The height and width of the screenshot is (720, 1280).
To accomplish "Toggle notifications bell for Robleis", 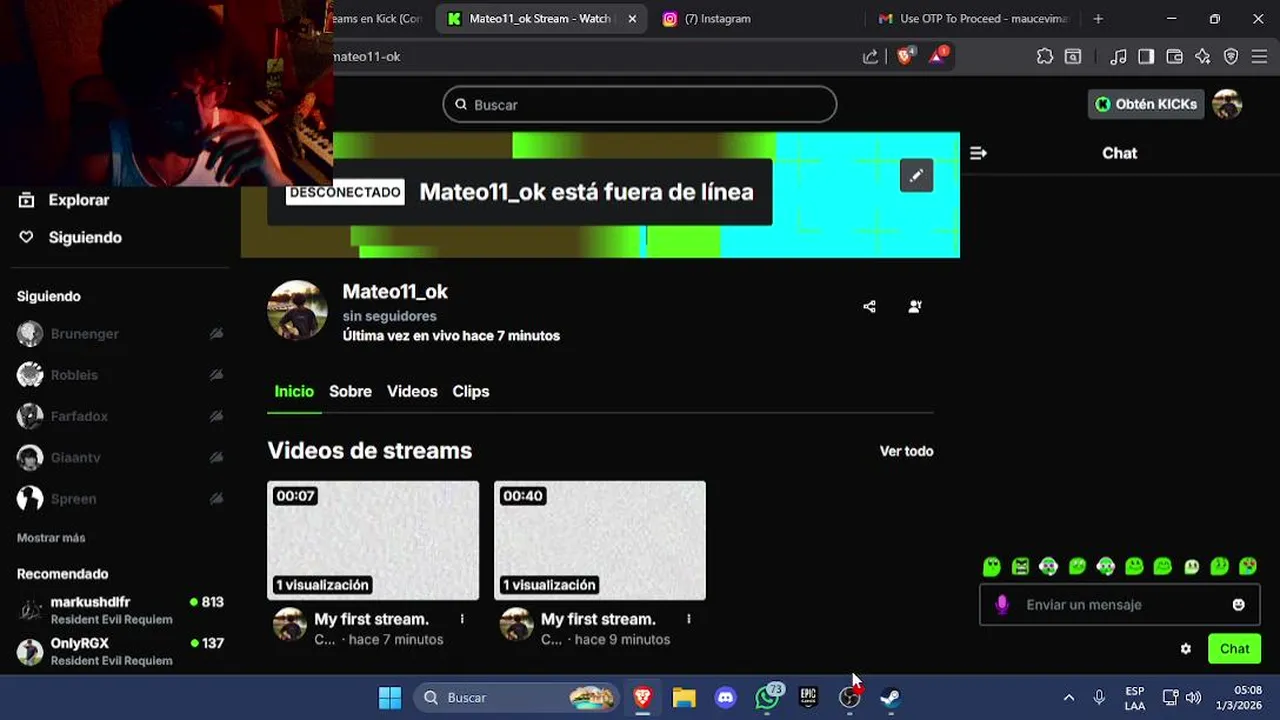I will (216, 375).
